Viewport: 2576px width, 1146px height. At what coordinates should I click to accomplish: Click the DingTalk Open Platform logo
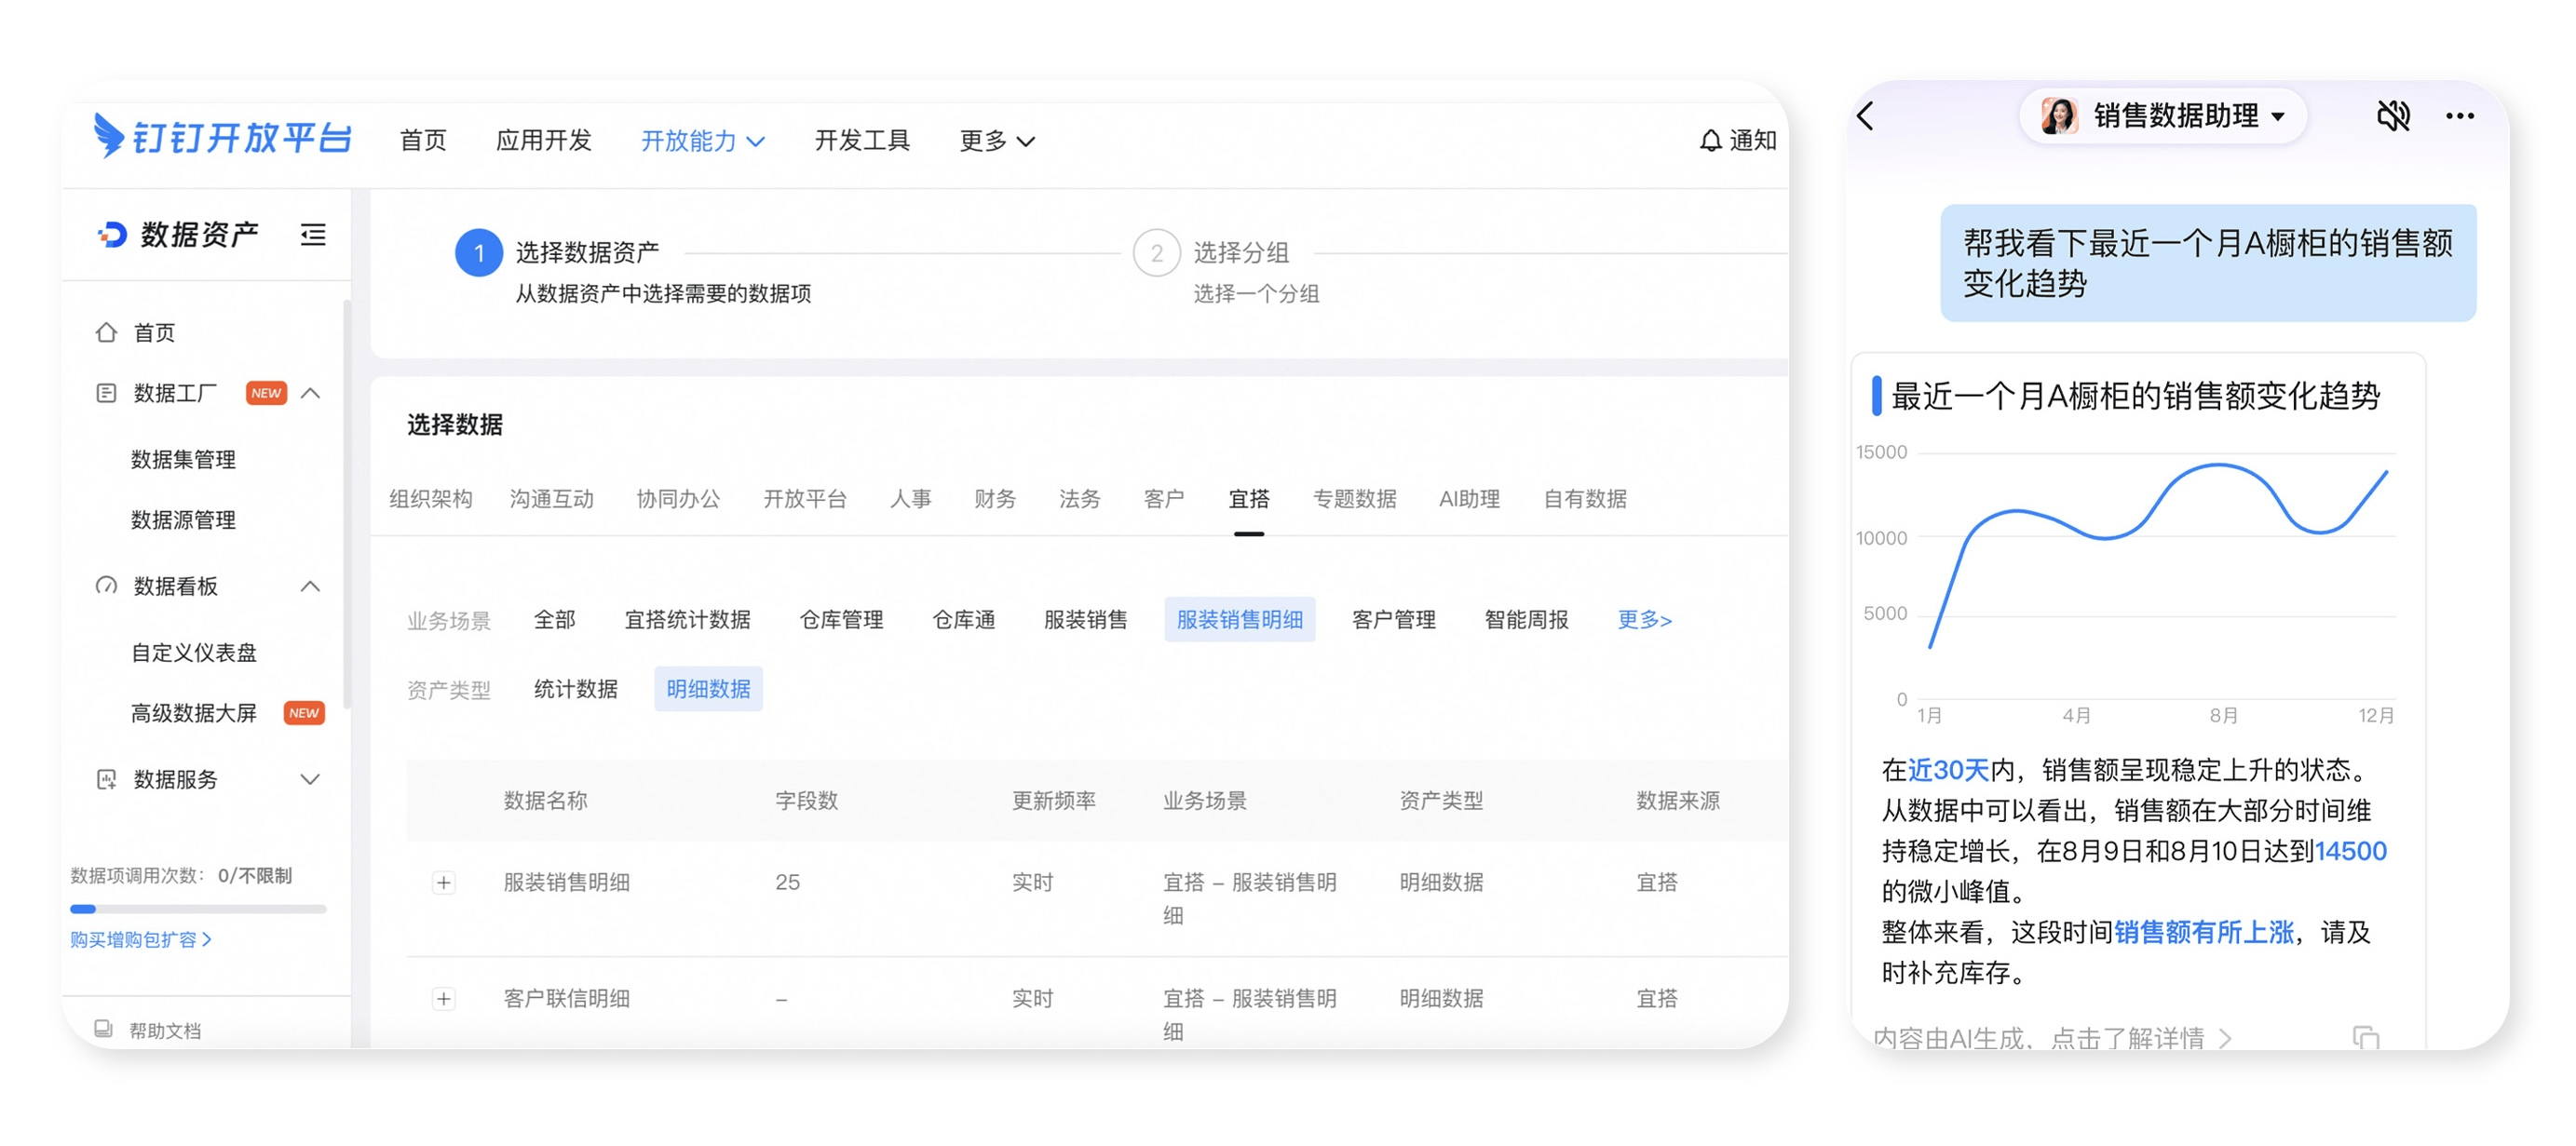click(x=222, y=138)
